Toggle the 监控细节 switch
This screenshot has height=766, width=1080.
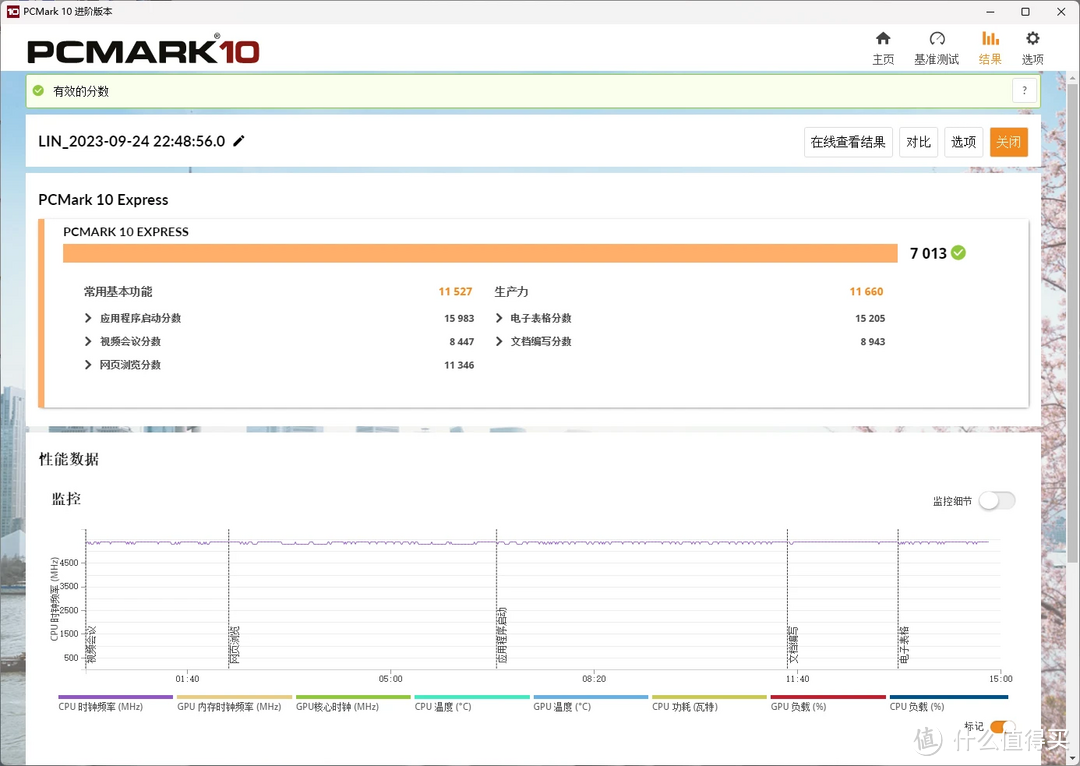point(997,501)
